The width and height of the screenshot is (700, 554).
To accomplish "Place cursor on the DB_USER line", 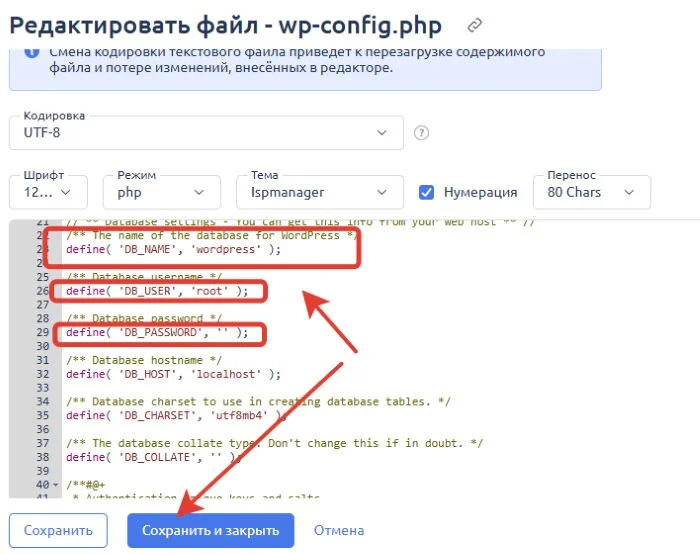I will coord(157,291).
